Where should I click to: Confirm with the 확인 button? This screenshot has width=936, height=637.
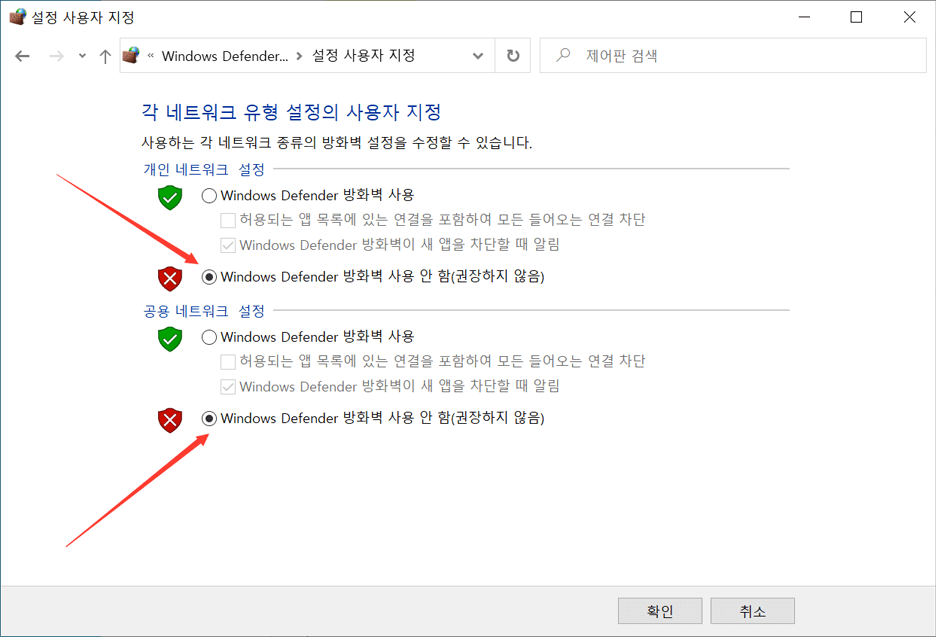point(660,611)
